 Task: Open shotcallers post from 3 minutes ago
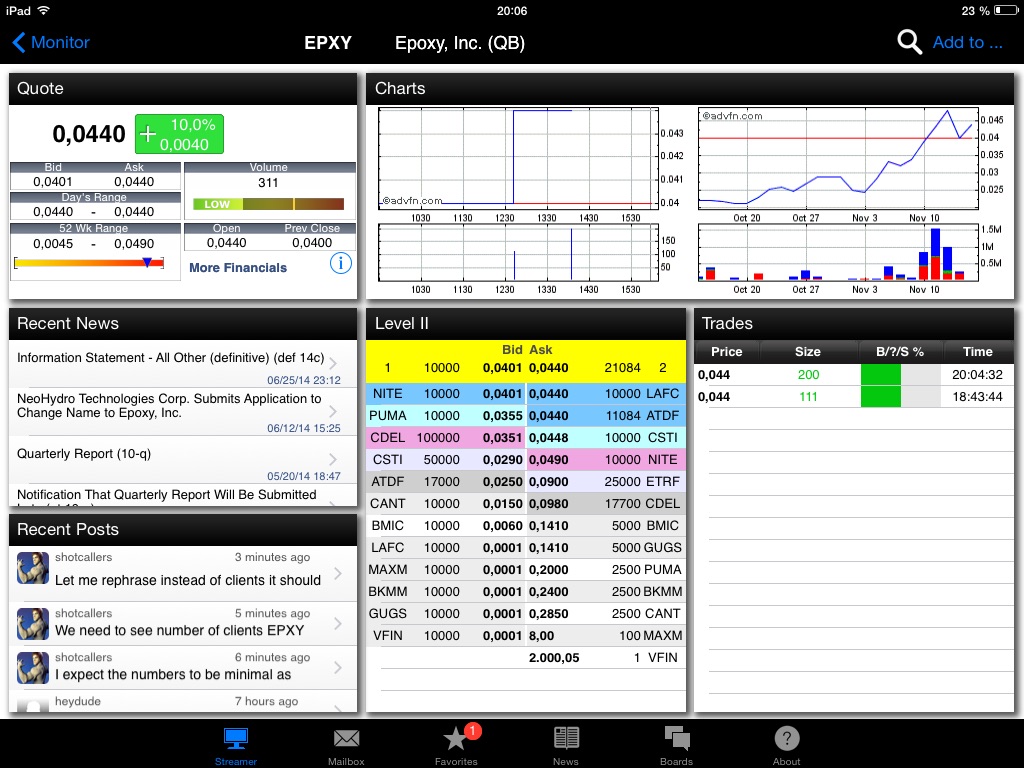(x=182, y=570)
